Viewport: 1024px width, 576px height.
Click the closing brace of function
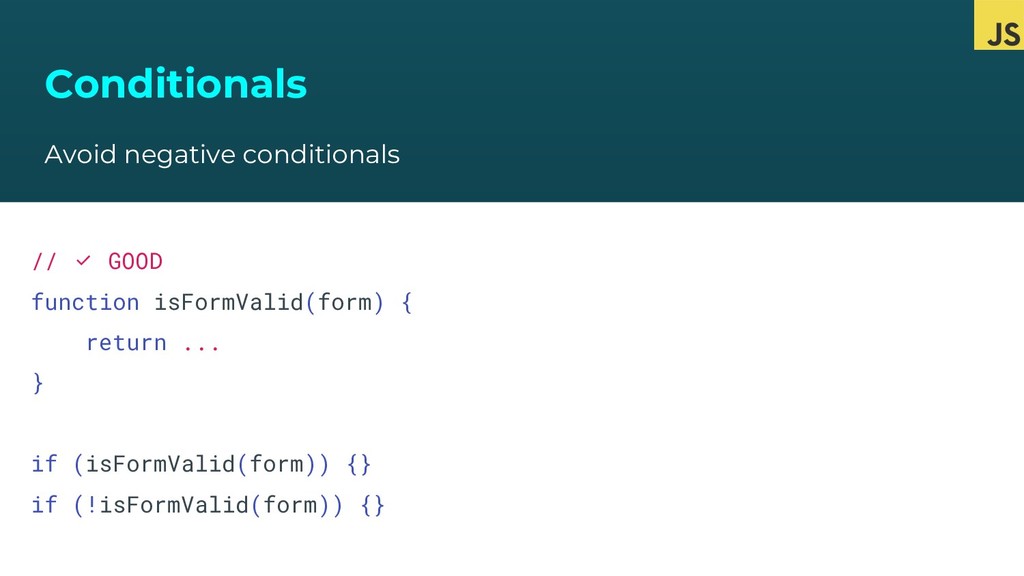38,383
